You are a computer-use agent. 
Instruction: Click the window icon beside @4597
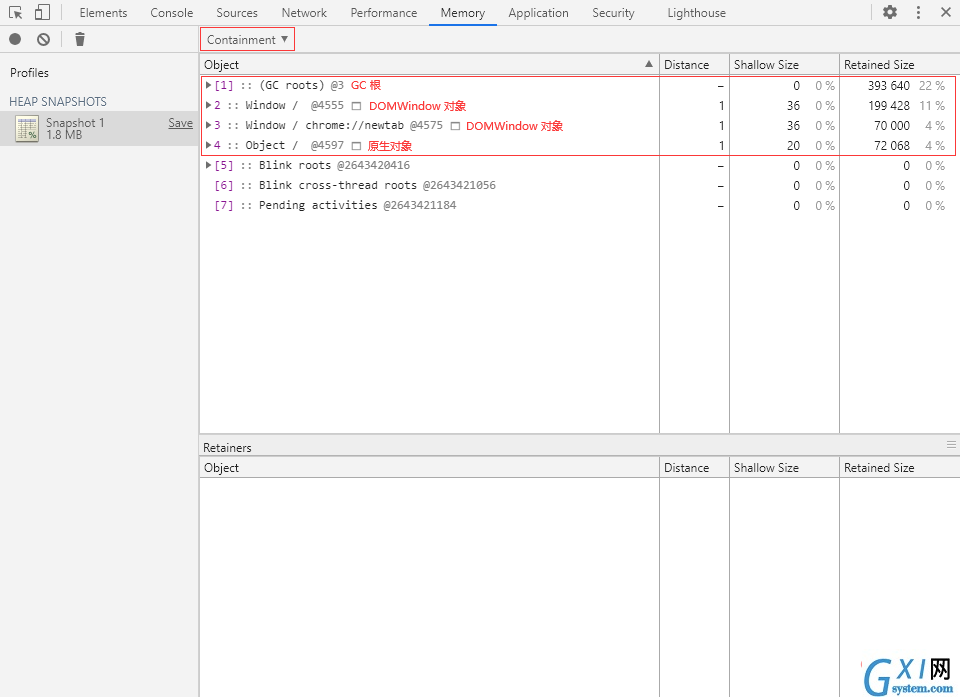pos(356,146)
